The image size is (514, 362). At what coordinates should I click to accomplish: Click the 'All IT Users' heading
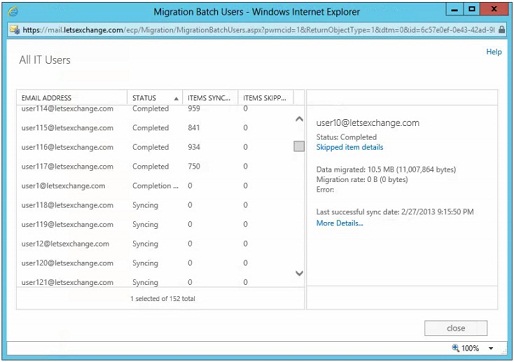(45, 60)
